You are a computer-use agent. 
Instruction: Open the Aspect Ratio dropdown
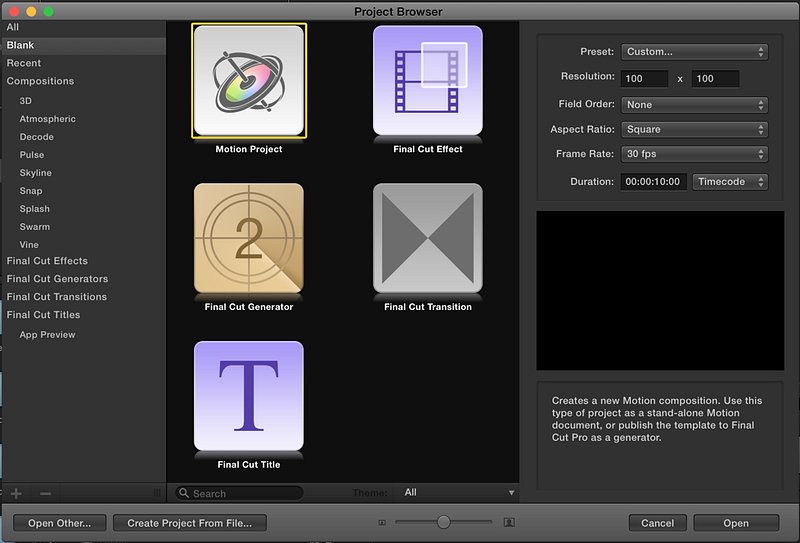(694, 130)
